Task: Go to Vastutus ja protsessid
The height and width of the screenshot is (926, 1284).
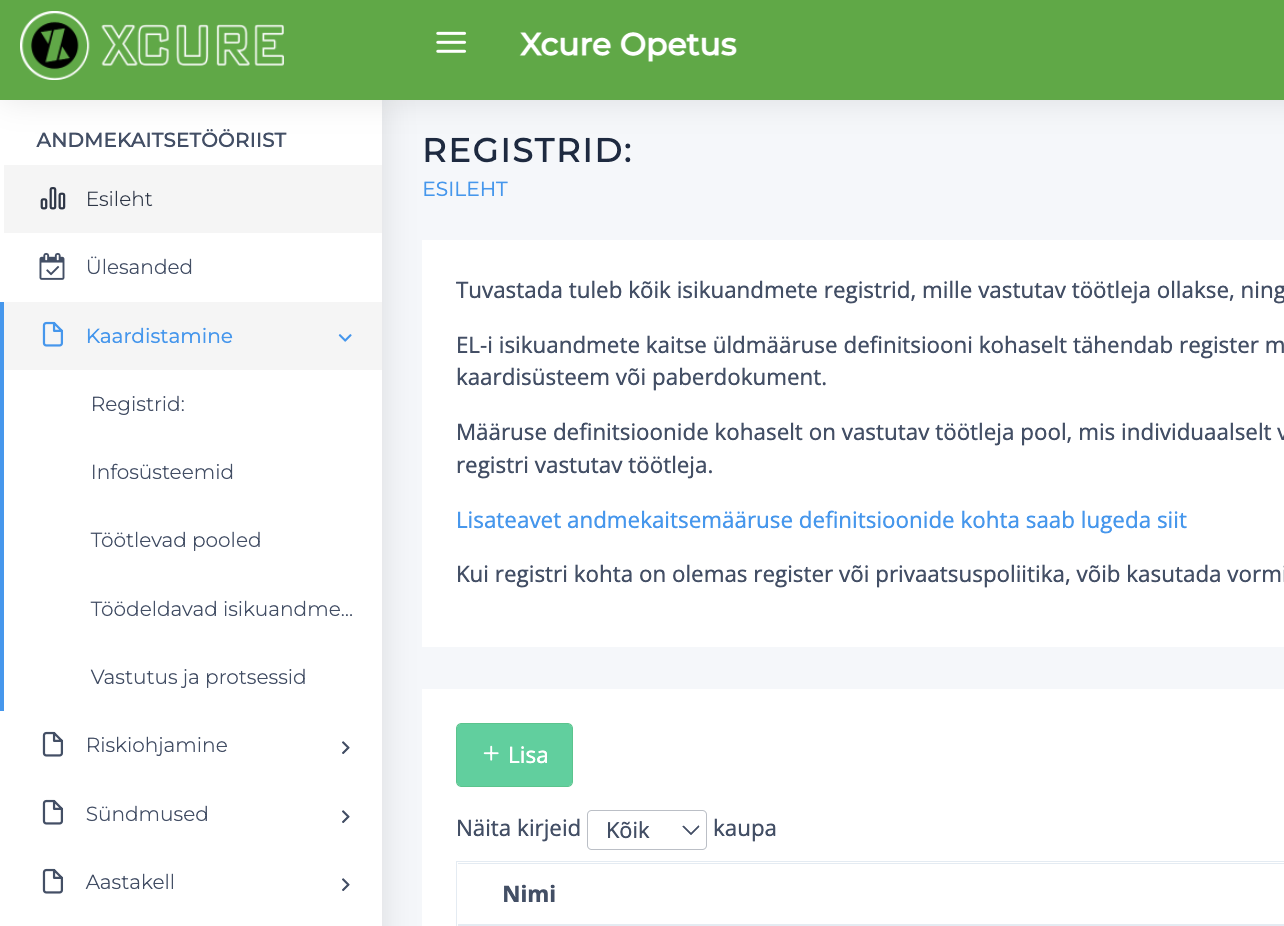Action: [198, 677]
